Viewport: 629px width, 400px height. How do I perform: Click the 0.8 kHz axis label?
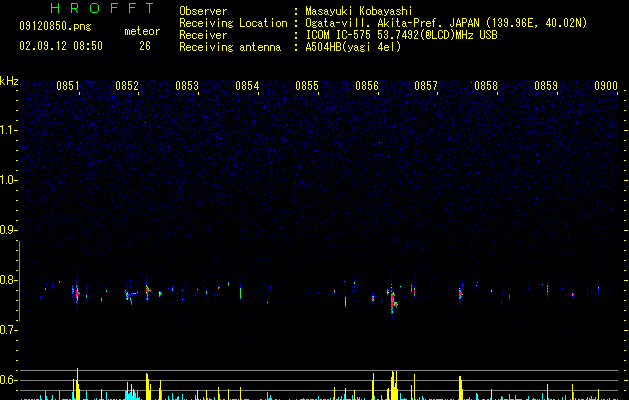point(8,280)
